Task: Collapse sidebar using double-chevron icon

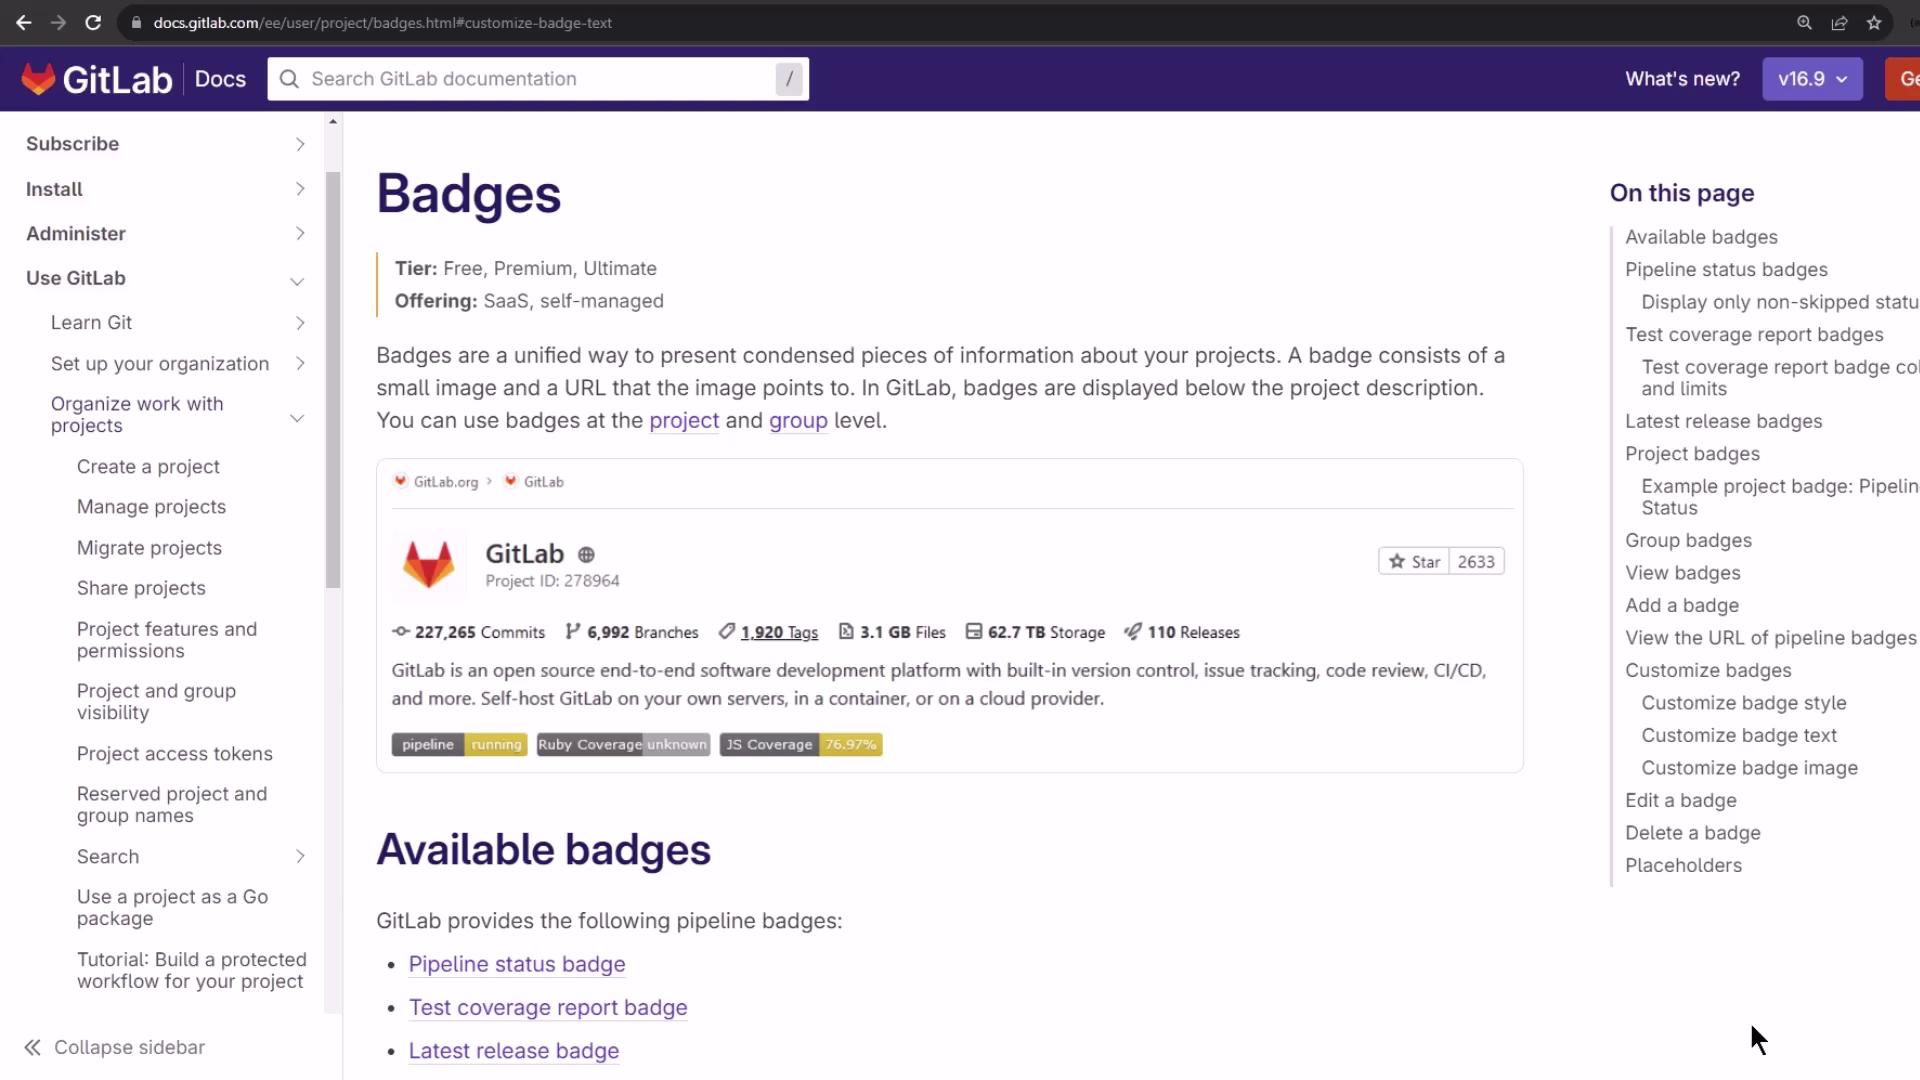Action: coord(33,1047)
